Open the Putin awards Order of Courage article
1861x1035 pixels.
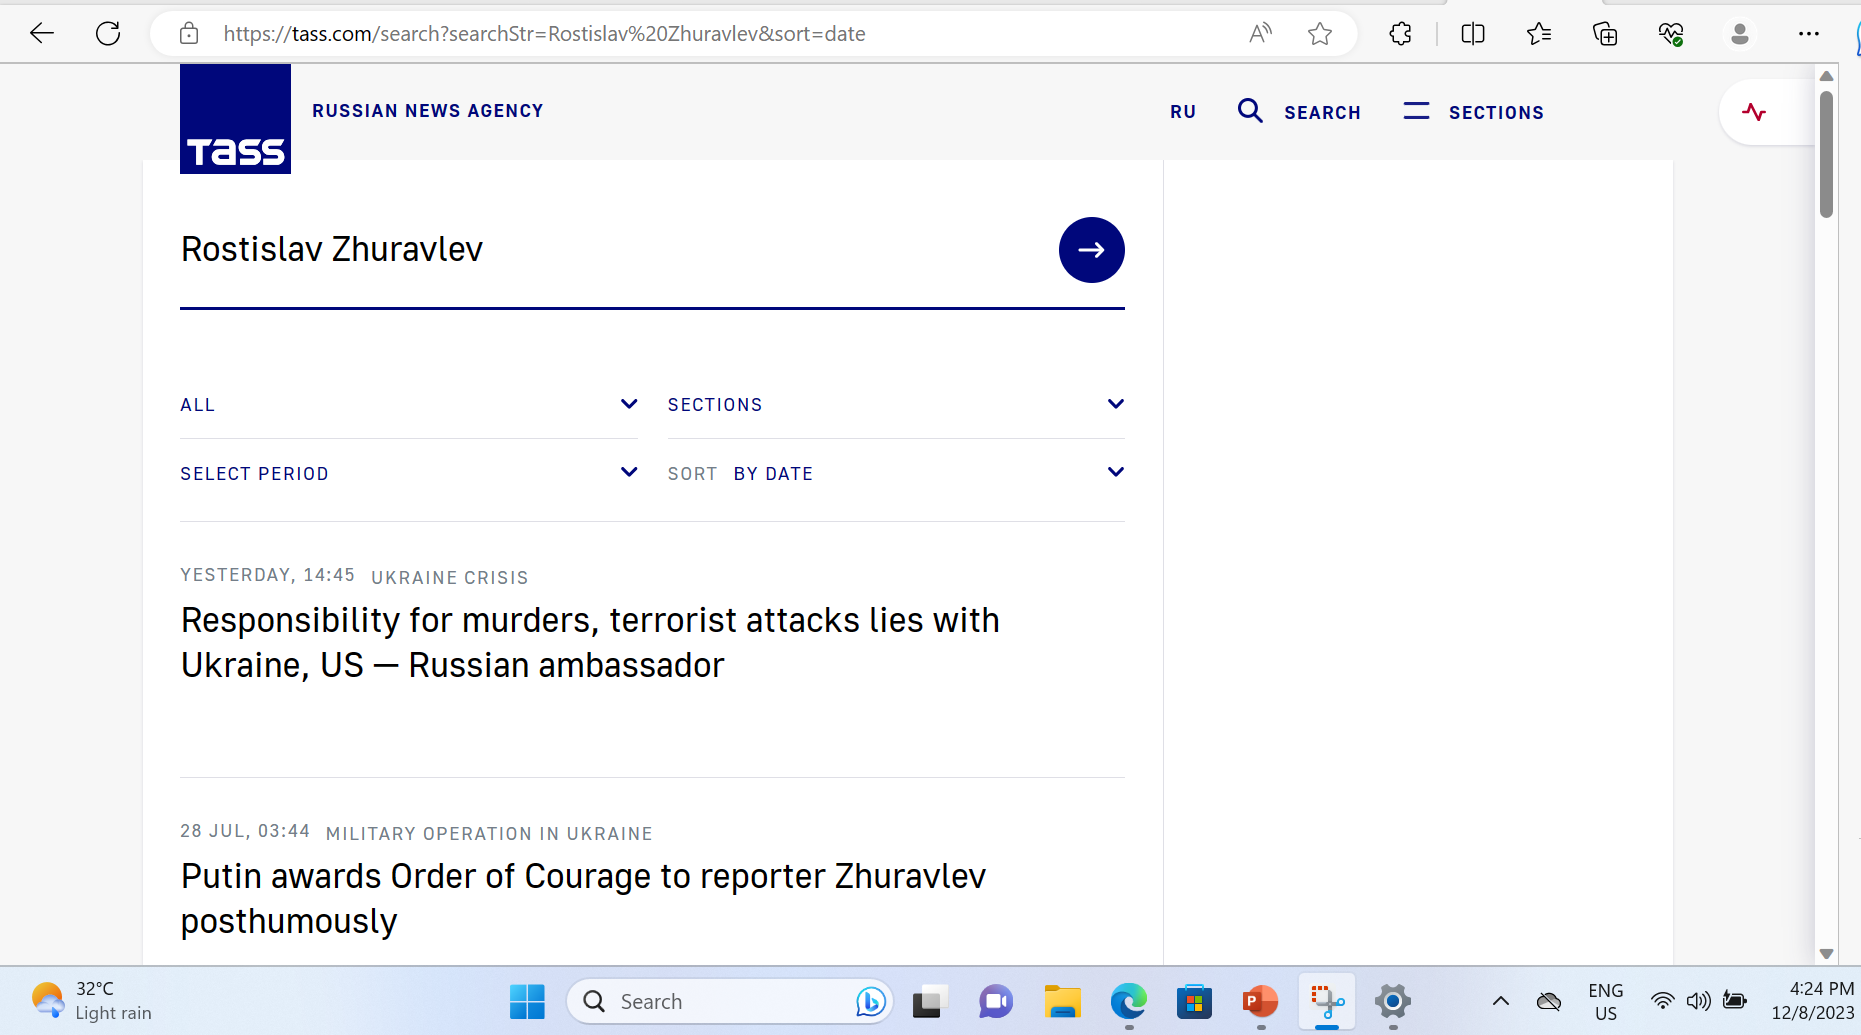pos(583,899)
